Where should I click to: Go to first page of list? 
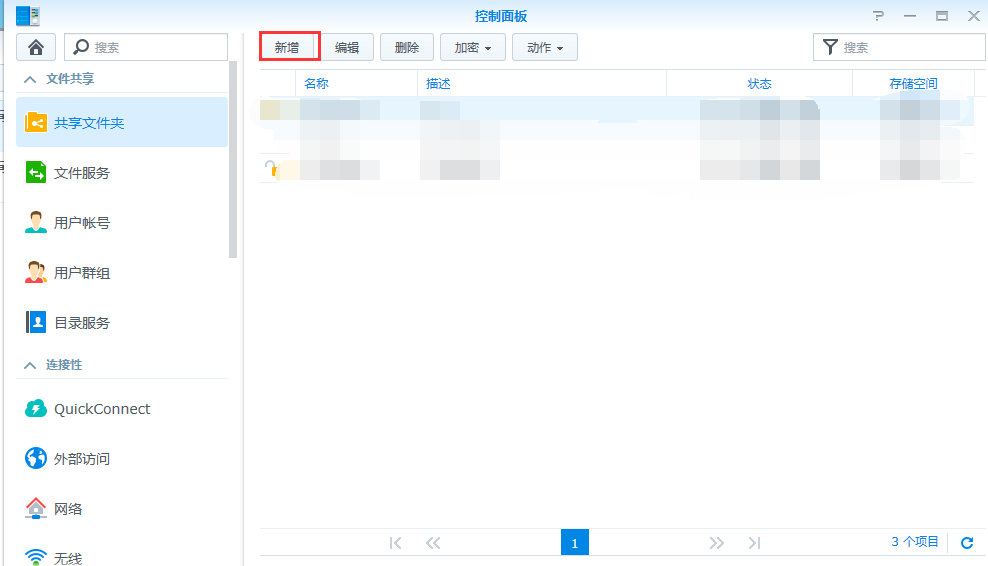[395, 543]
